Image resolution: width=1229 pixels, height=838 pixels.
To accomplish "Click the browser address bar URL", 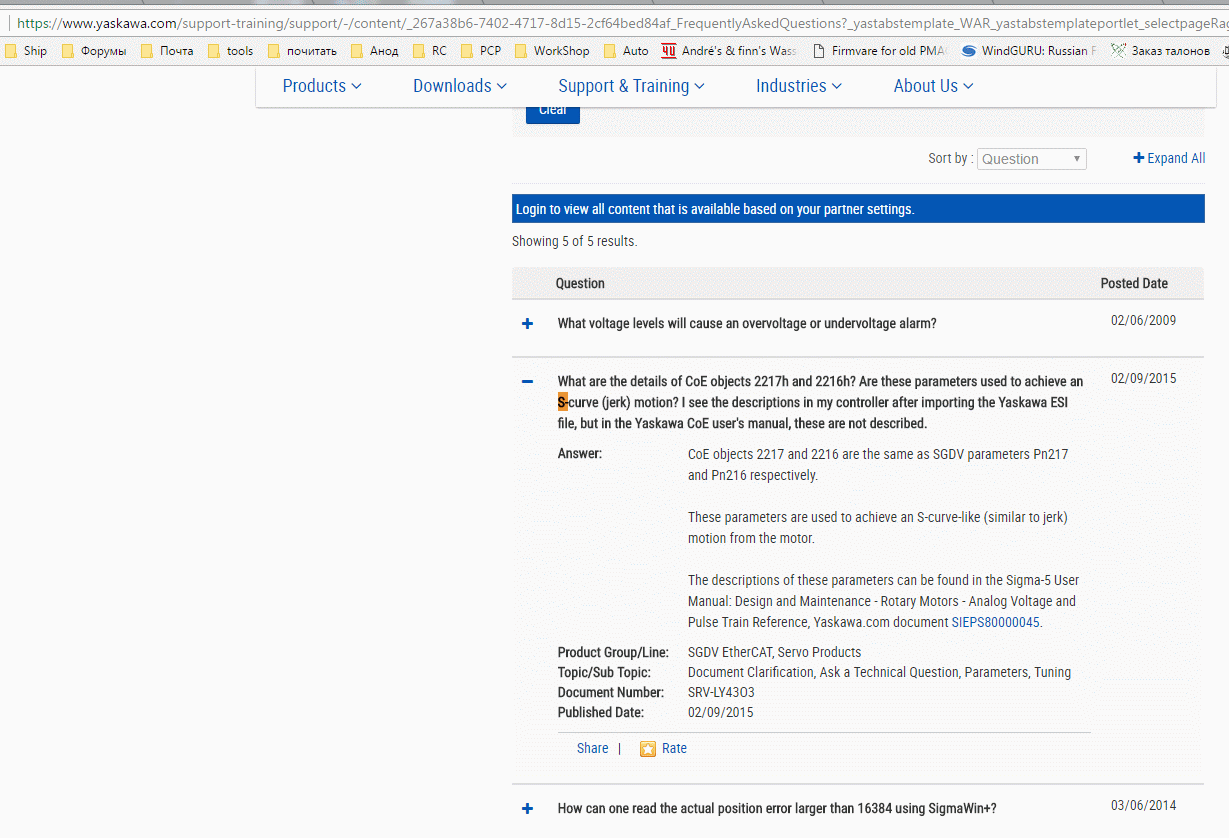I will pyautogui.click(x=600, y=21).
